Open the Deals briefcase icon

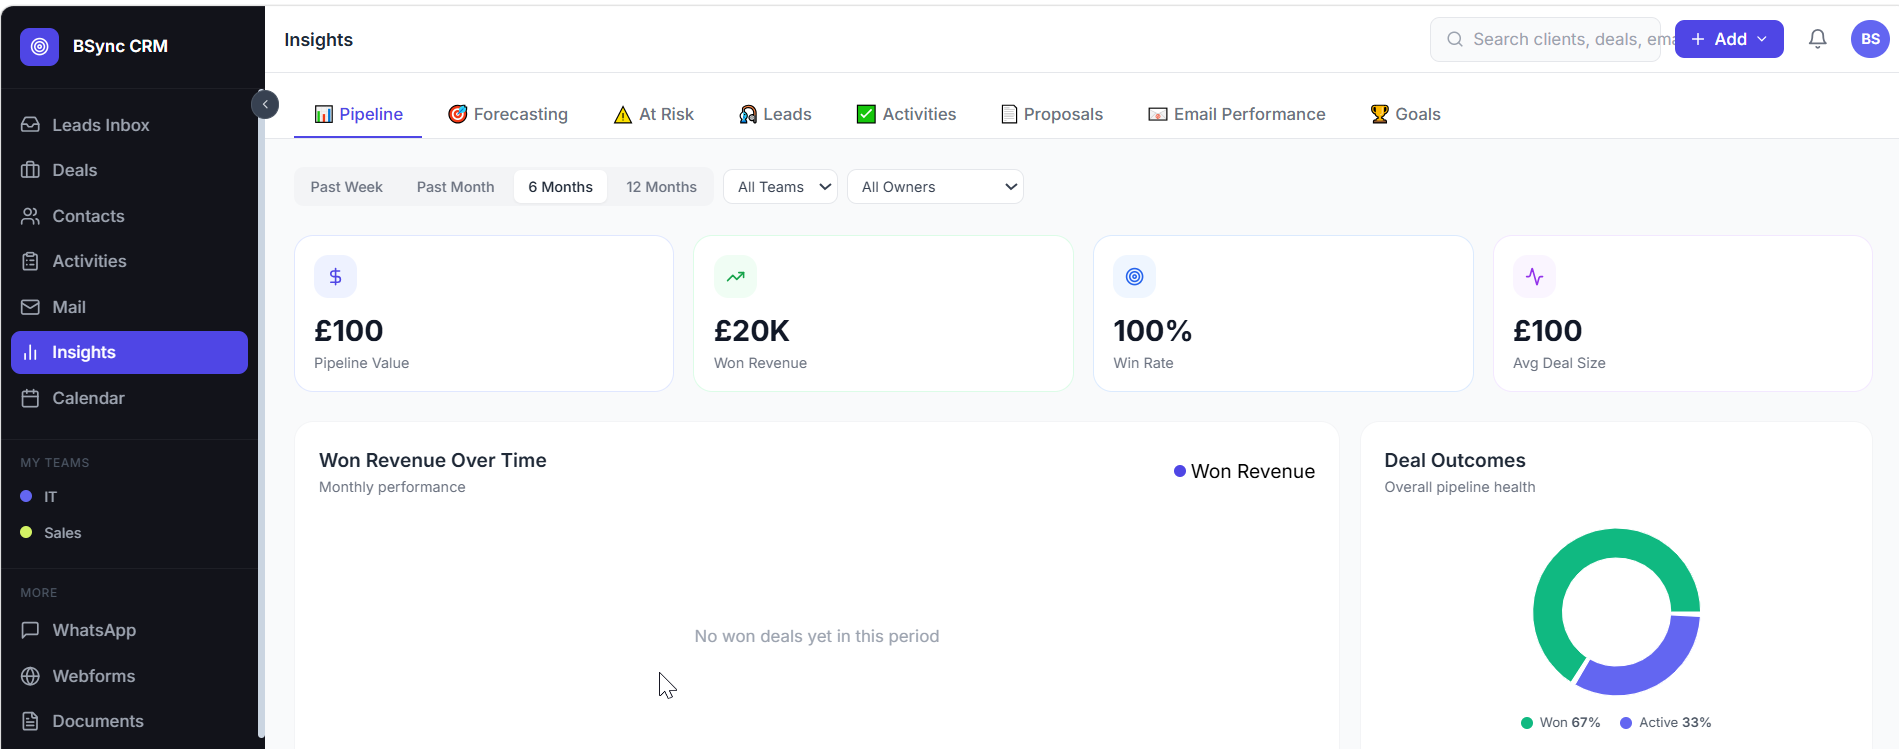point(31,170)
